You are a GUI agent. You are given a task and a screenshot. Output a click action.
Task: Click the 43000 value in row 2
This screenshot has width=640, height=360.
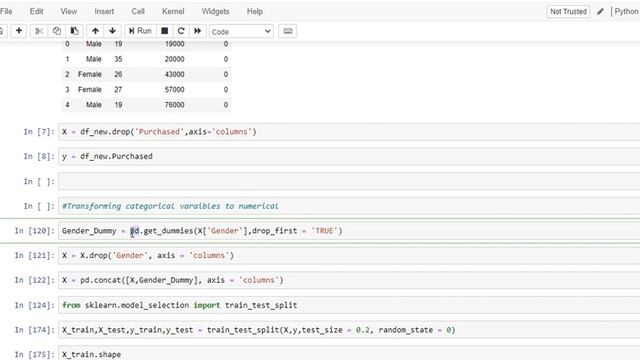174,74
